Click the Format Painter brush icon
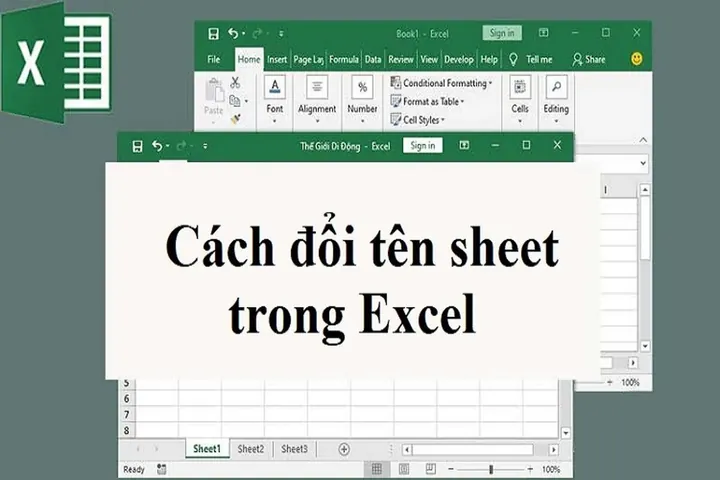Viewport: 720px width, 480px height. click(x=236, y=119)
